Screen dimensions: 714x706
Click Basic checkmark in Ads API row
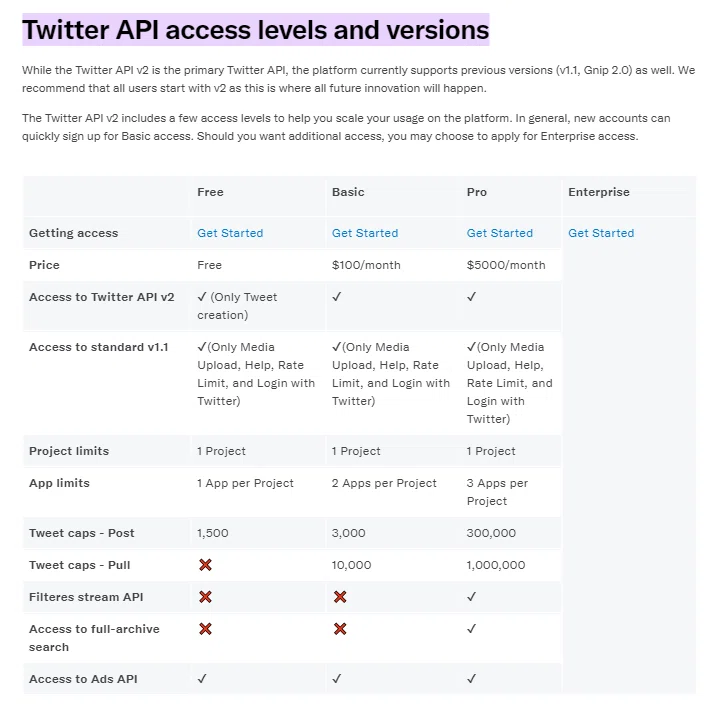[337, 678]
